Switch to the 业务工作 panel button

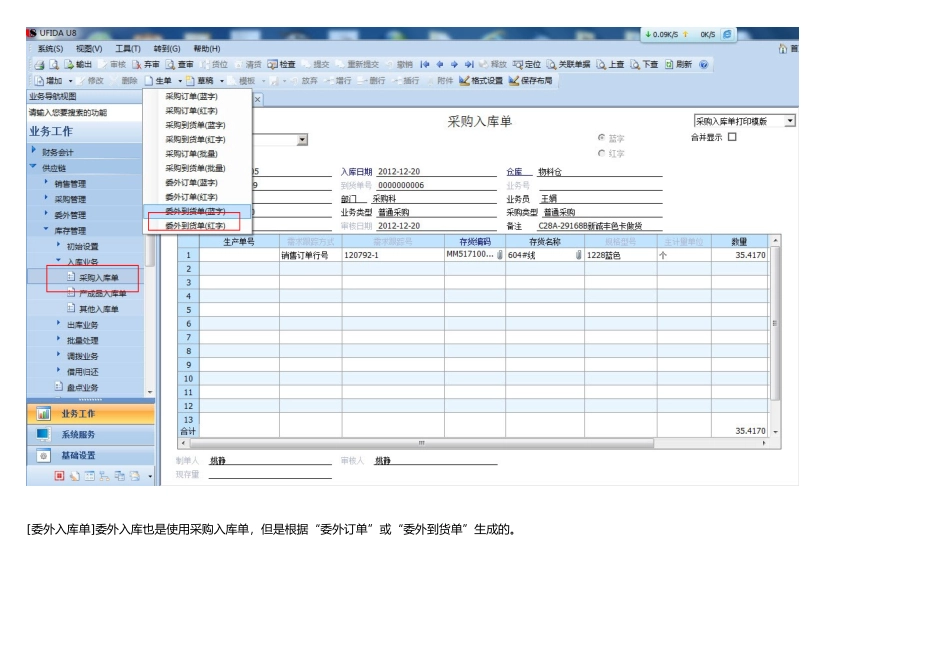point(90,414)
